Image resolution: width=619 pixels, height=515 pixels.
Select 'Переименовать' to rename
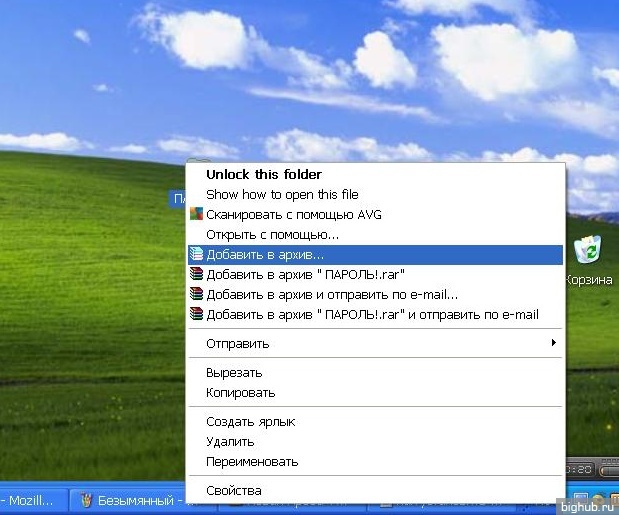coord(252,461)
